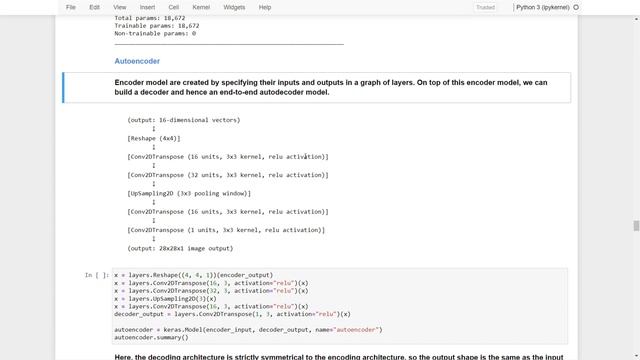Screen dimensions: 640x360
Task: Click the Conv2DTranspose 1 units diagram line
Action: (x=226, y=230)
